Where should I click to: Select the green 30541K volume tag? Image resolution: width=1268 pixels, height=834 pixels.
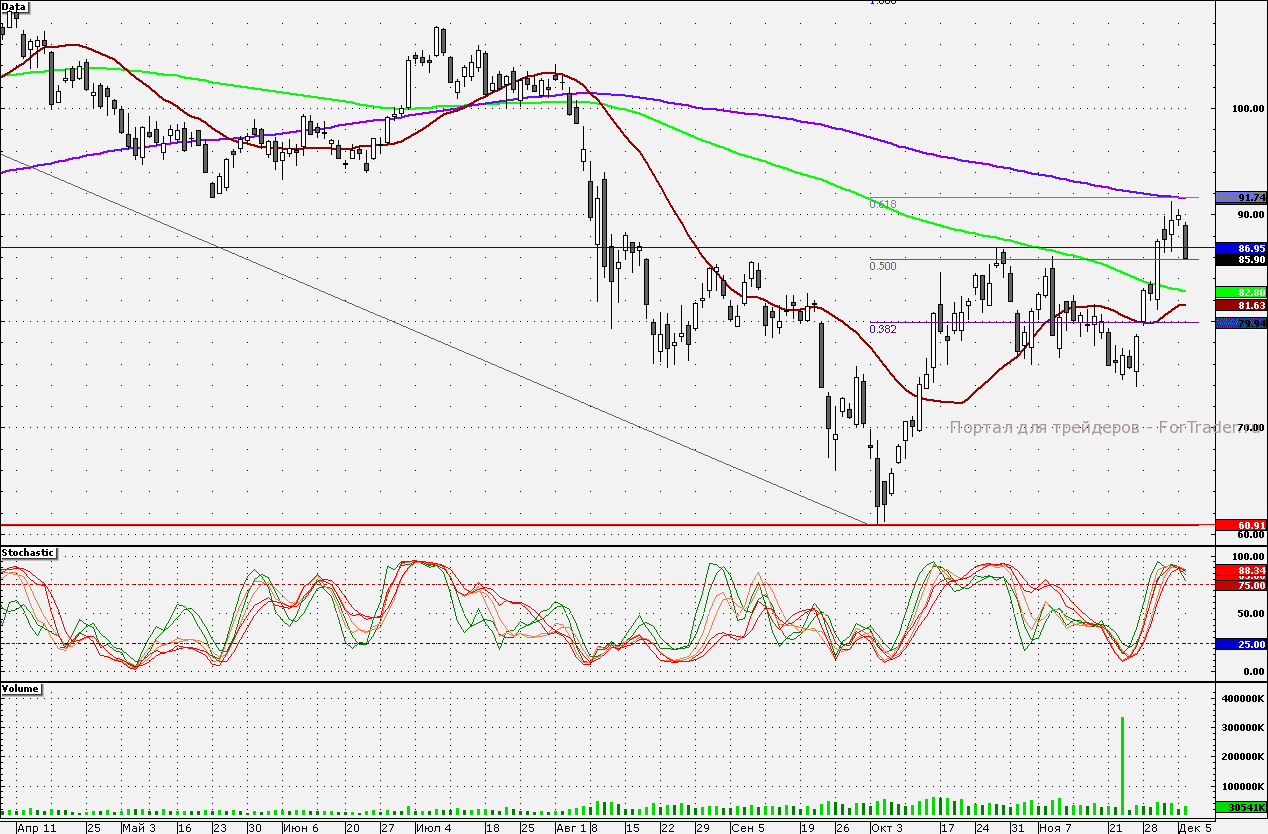coord(1239,807)
